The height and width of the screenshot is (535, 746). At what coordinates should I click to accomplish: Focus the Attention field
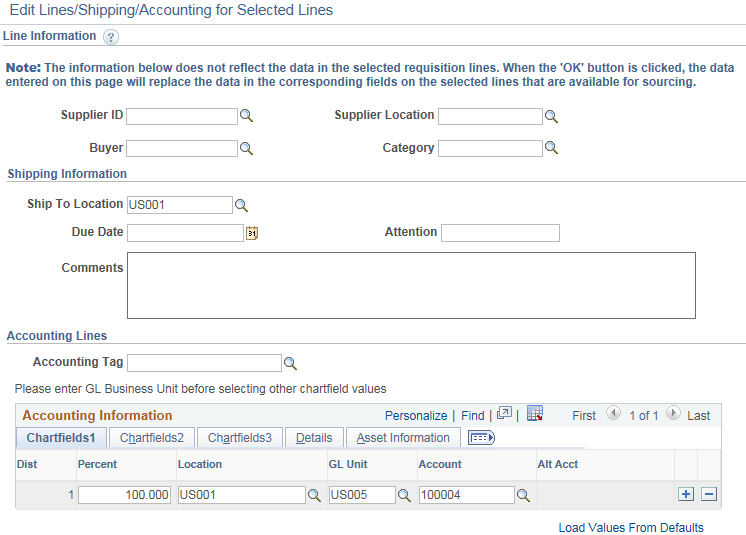click(x=501, y=233)
